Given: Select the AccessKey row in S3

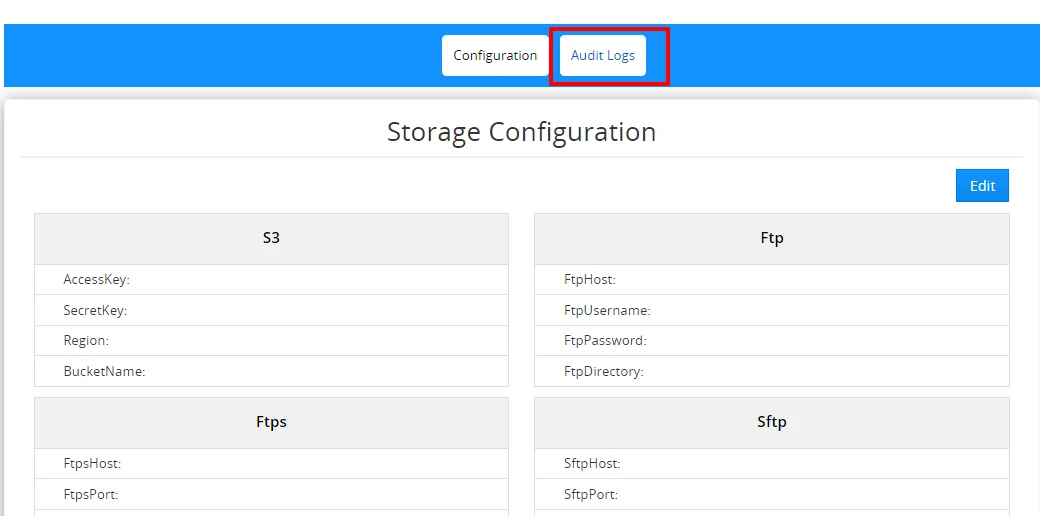Looking at the screenshot, I should coord(271,280).
